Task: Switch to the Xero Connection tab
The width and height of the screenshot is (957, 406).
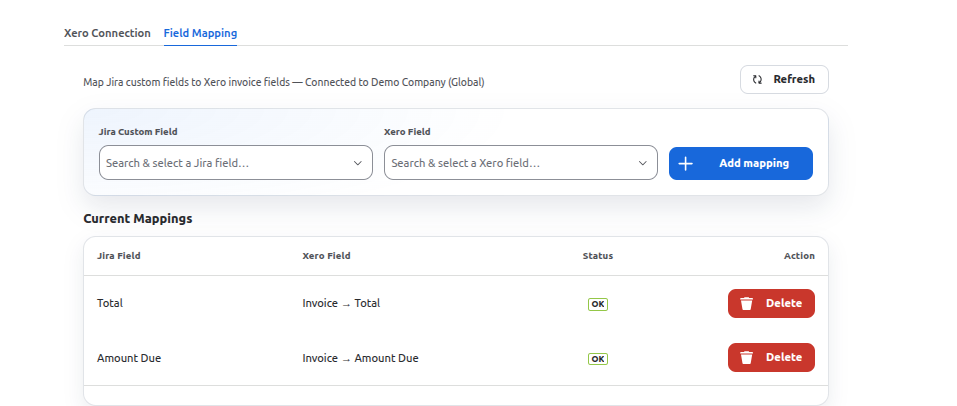Action: (107, 33)
